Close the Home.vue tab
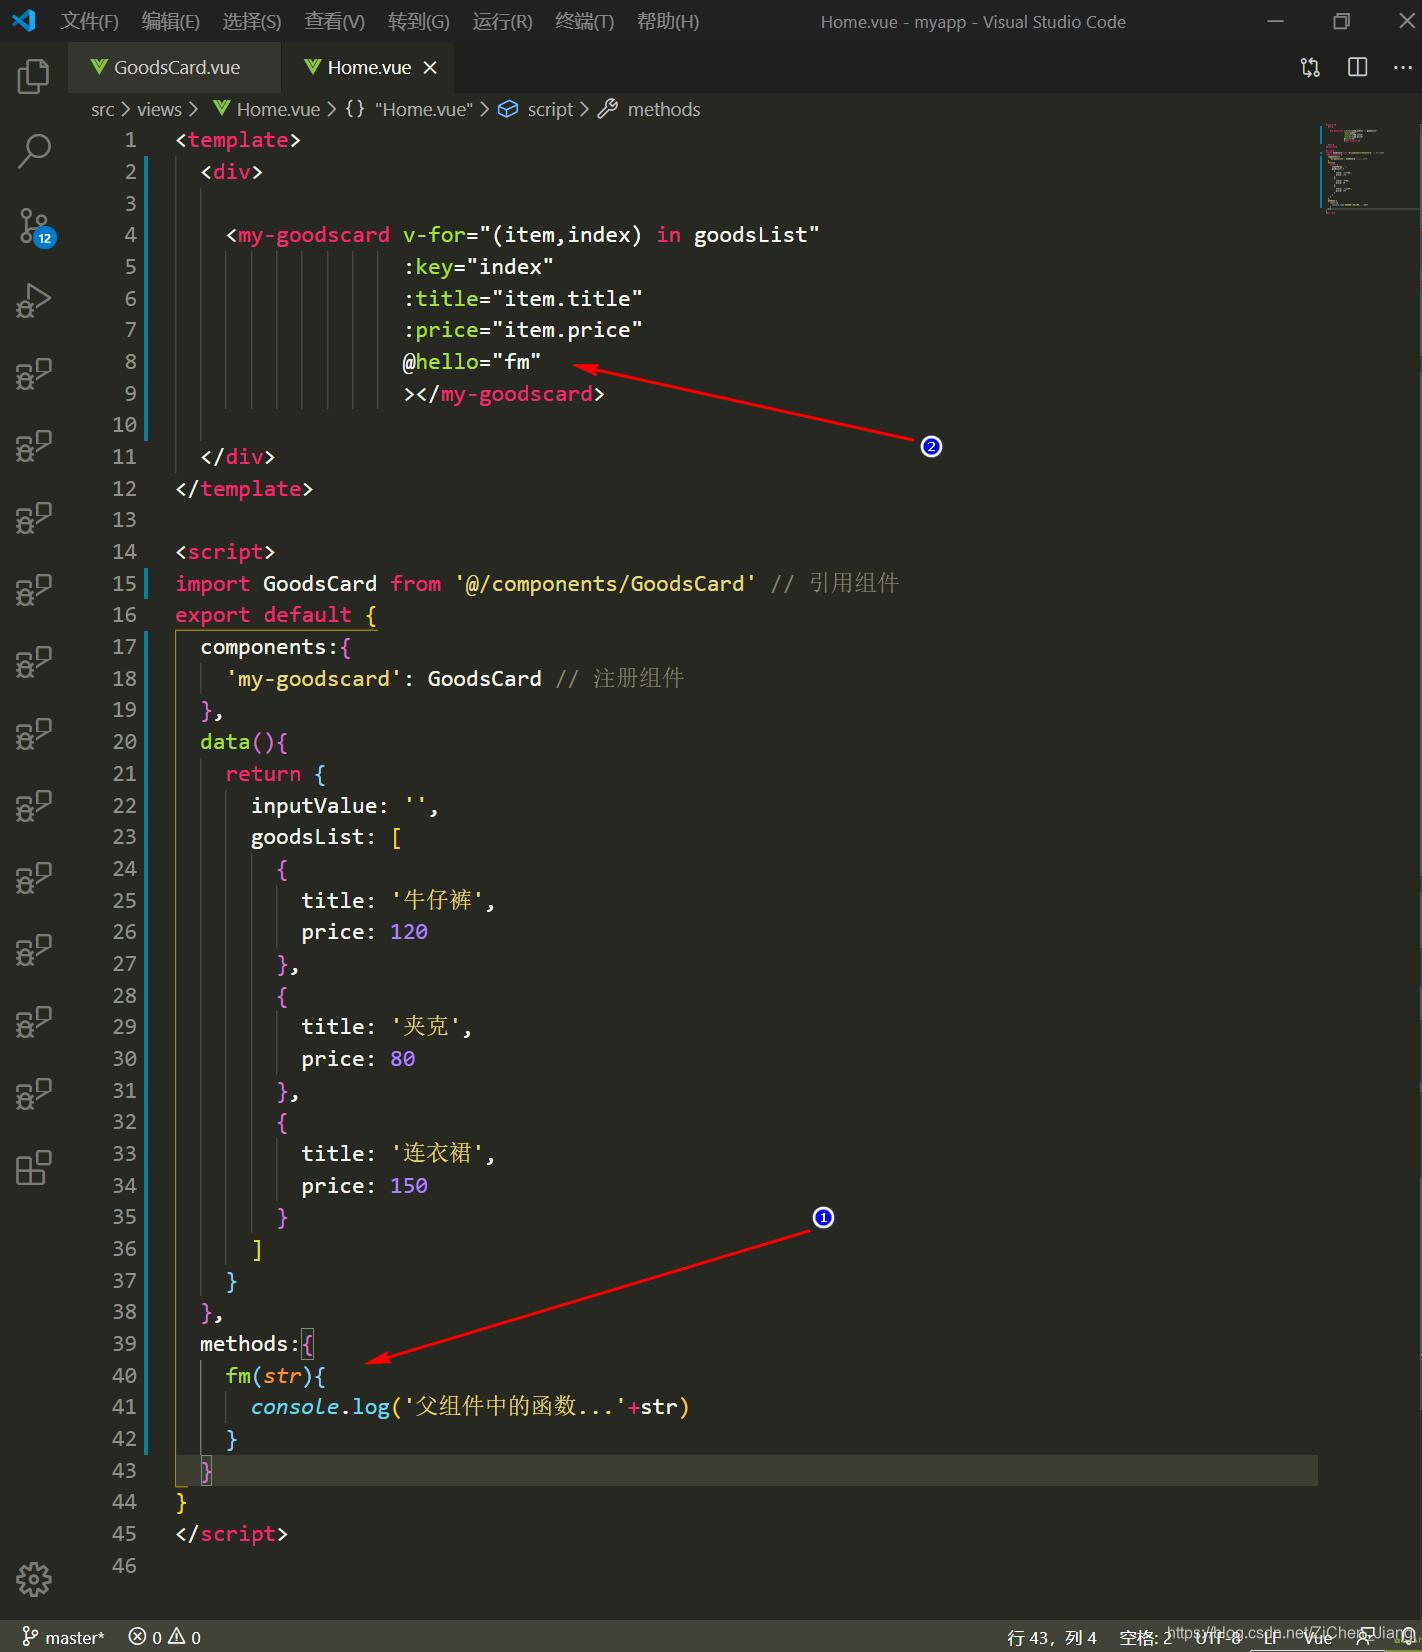The image size is (1422, 1652). click(x=430, y=67)
